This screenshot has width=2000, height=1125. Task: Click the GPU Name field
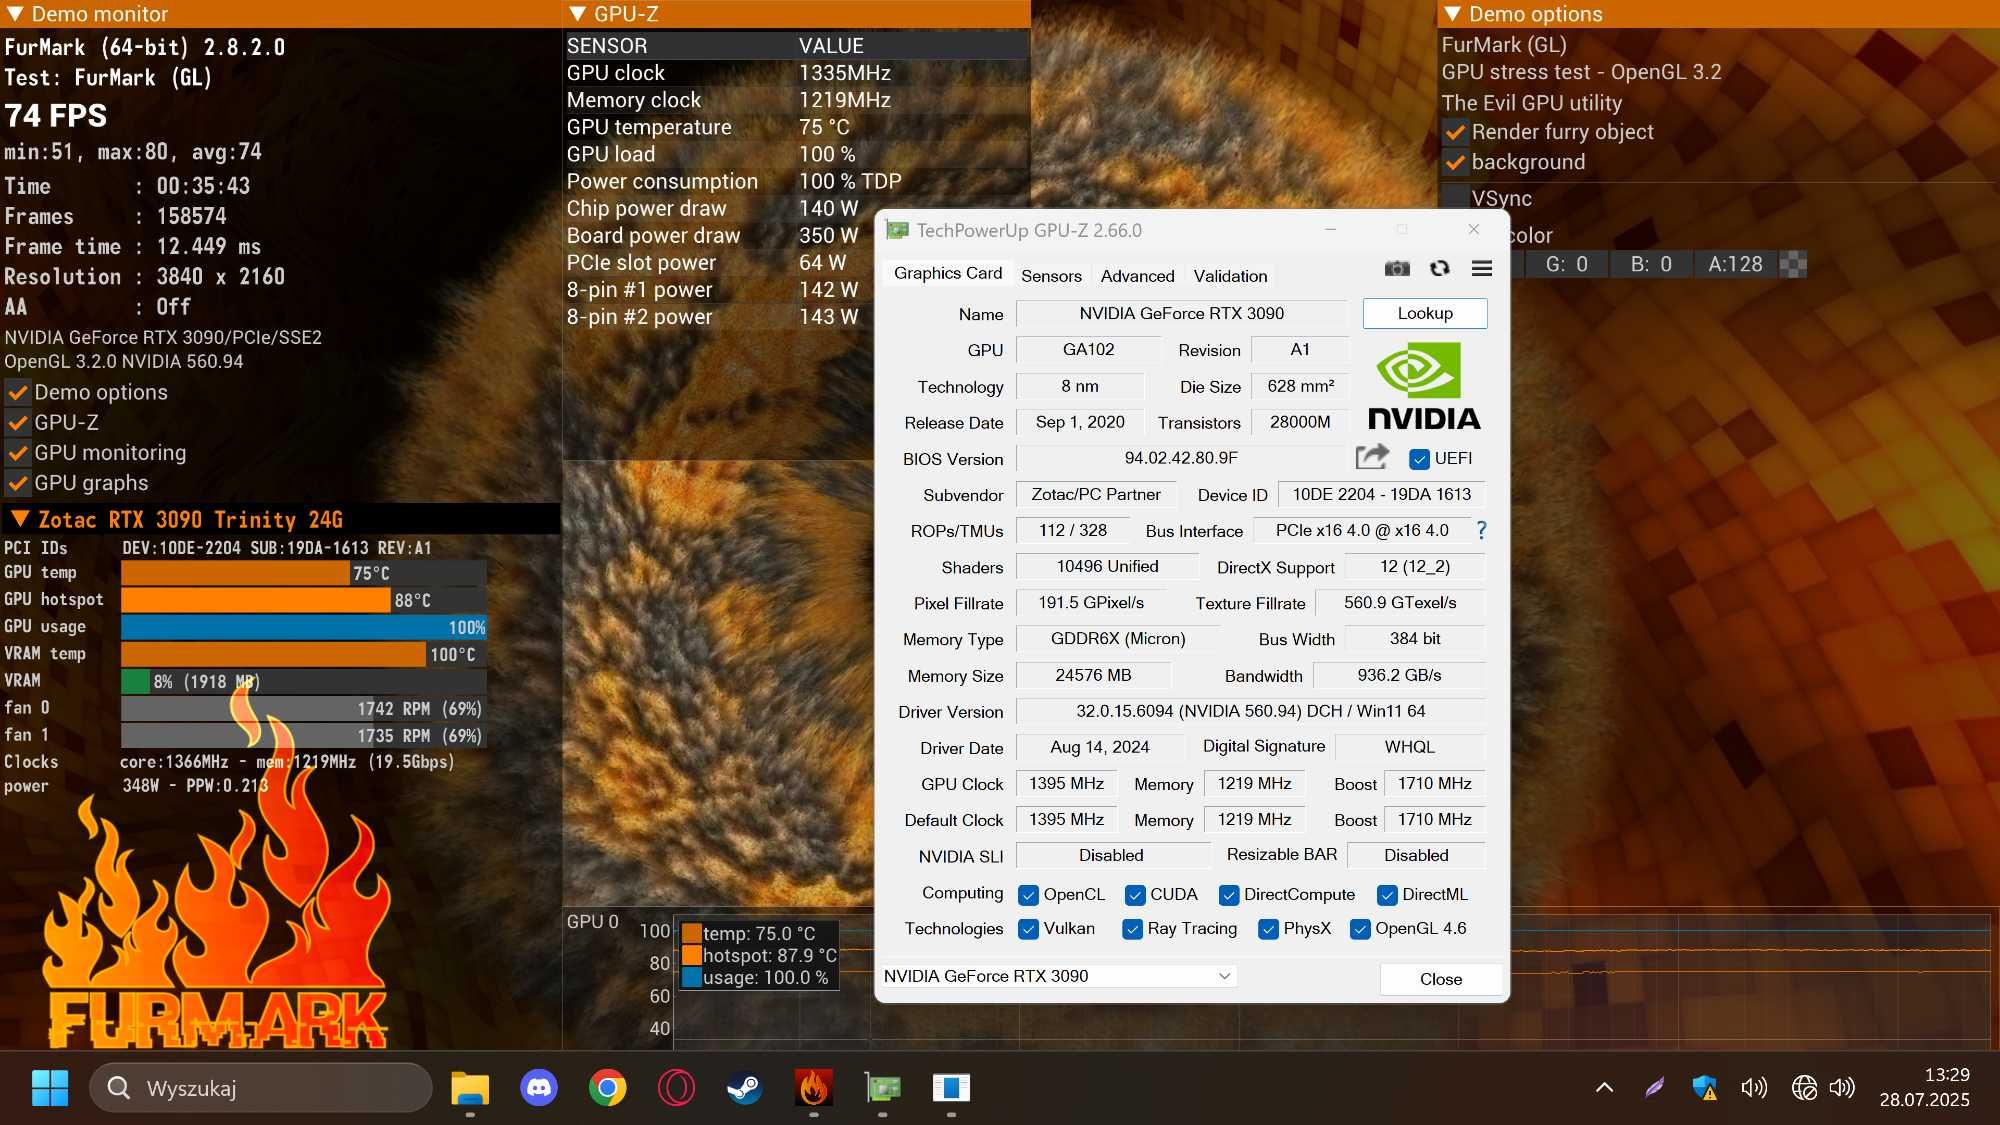(x=1182, y=313)
